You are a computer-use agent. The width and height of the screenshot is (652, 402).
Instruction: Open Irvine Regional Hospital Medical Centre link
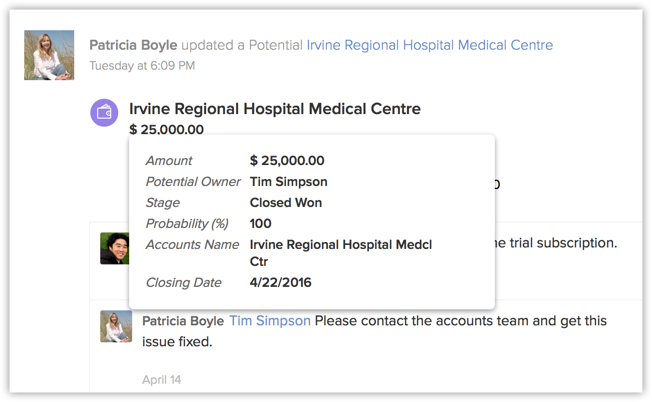click(430, 45)
